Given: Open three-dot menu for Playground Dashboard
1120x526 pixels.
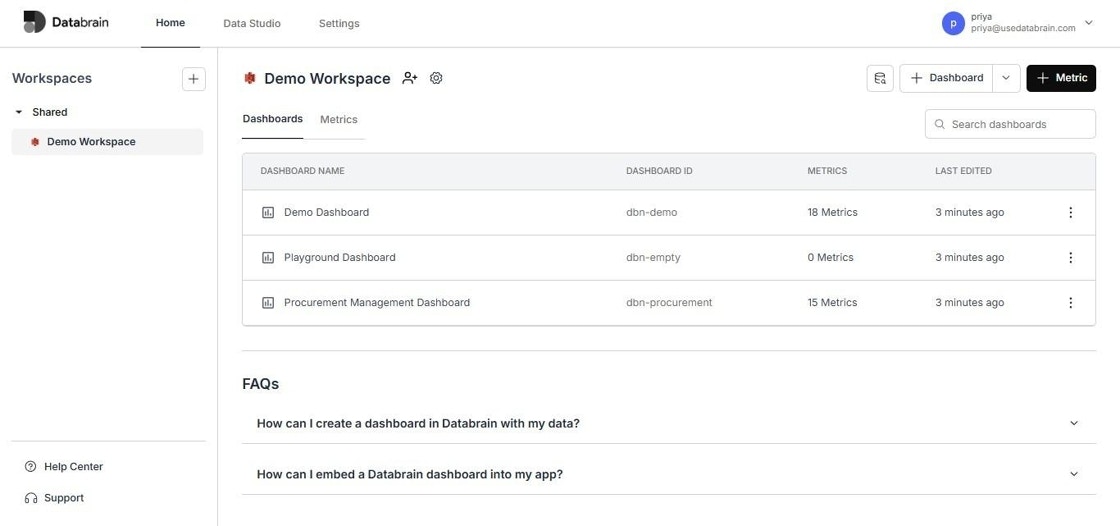Looking at the screenshot, I should [x=1070, y=257].
